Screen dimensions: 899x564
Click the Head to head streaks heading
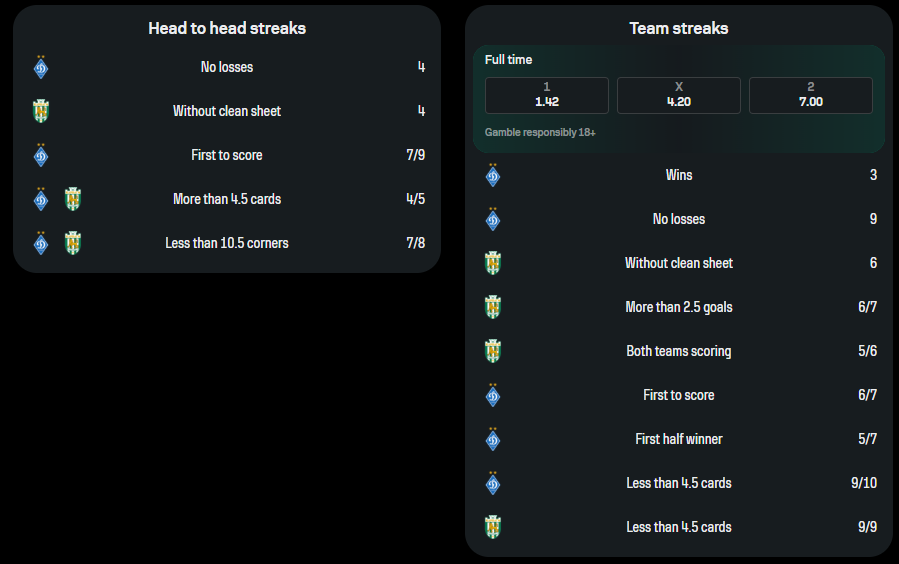point(227,28)
